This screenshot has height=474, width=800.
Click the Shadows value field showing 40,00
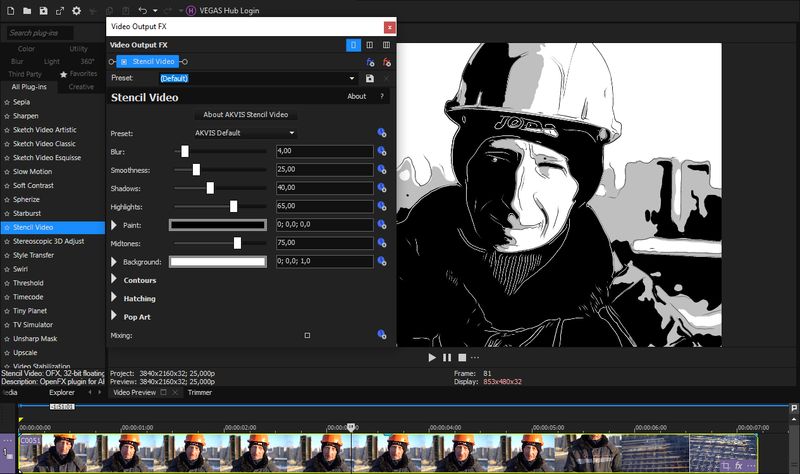(x=324, y=188)
